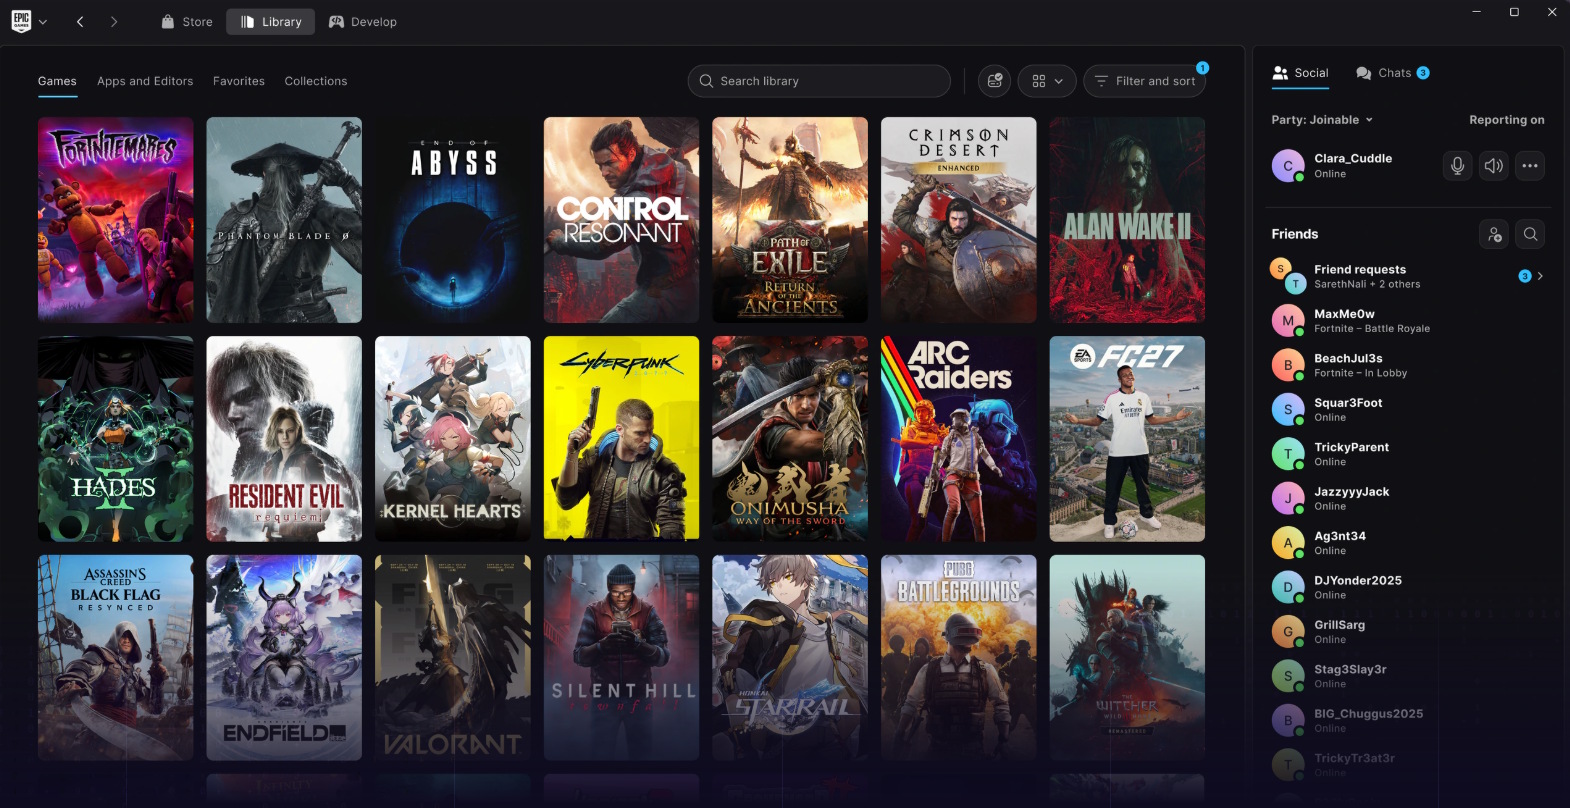1570x808 pixels.
Task: Open the grid view dropdown
Action: point(1047,81)
